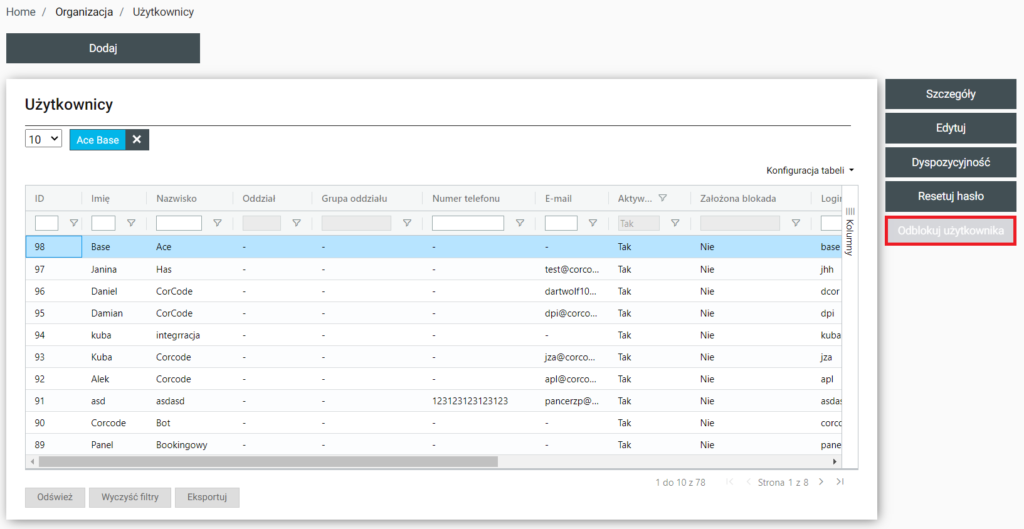Go to Organizacja breadcrumb
The width and height of the screenshot is (1024, 529).
click(x=83, y=12)
